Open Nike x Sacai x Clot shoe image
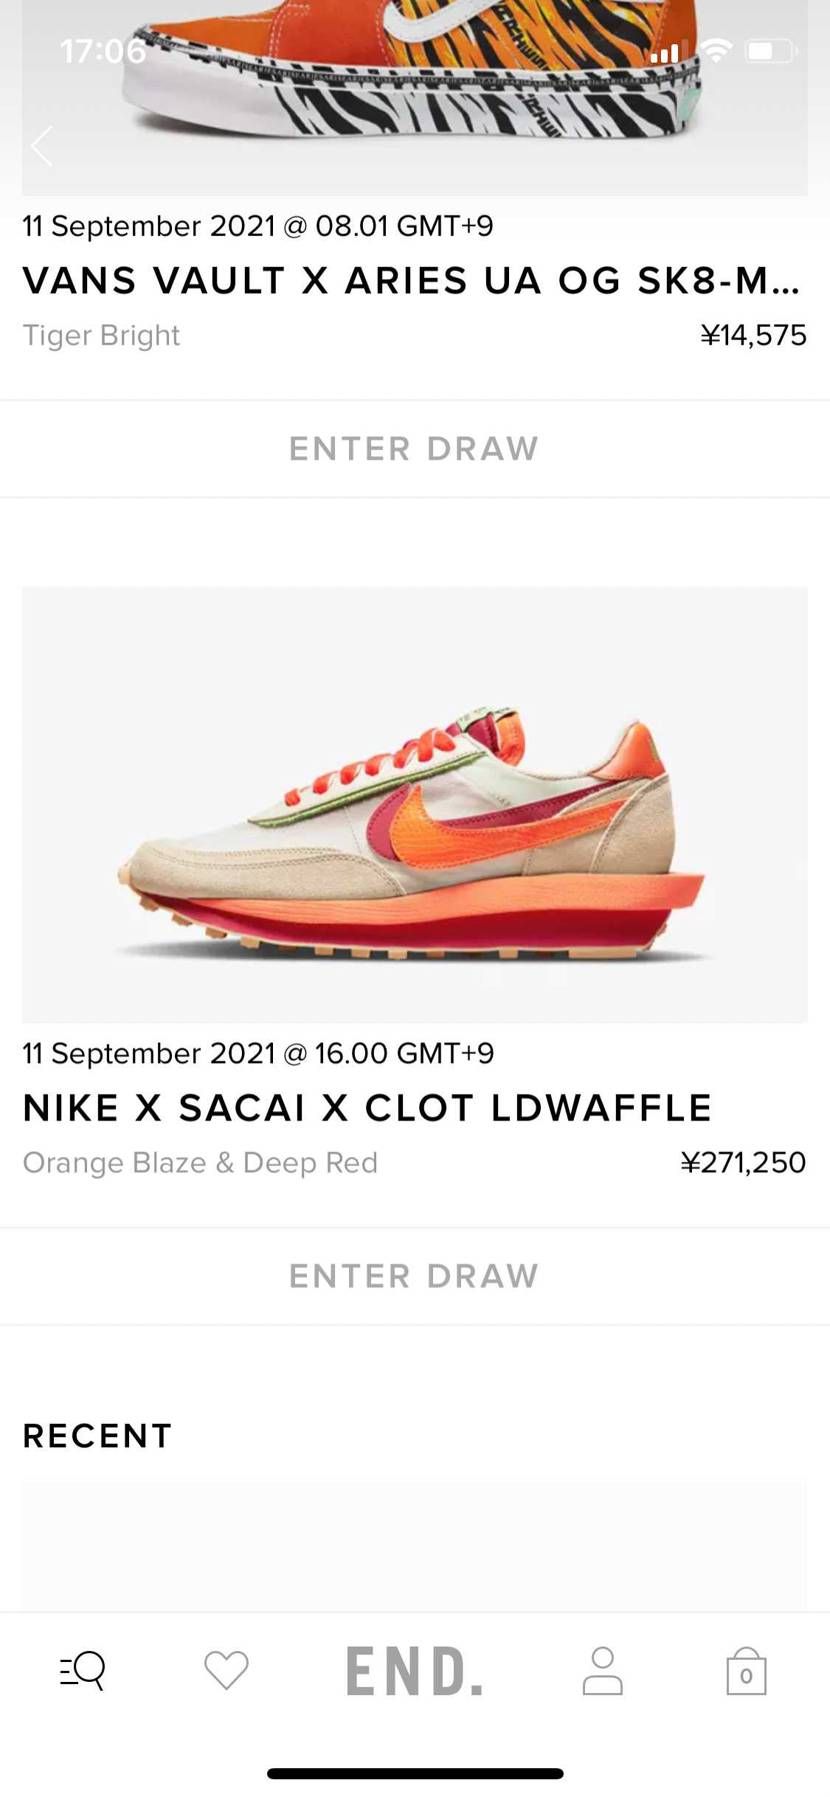Viewport: 830px width, 1797px height. [x=414, y=804]
